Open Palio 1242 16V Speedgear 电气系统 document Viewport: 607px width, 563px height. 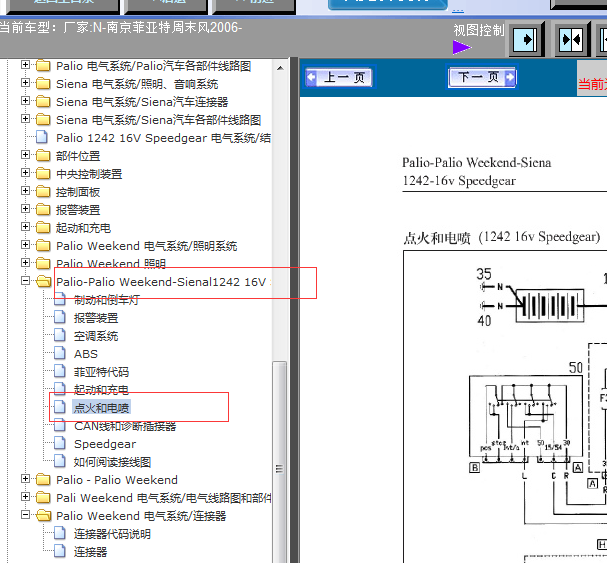(x=163, y=138)
